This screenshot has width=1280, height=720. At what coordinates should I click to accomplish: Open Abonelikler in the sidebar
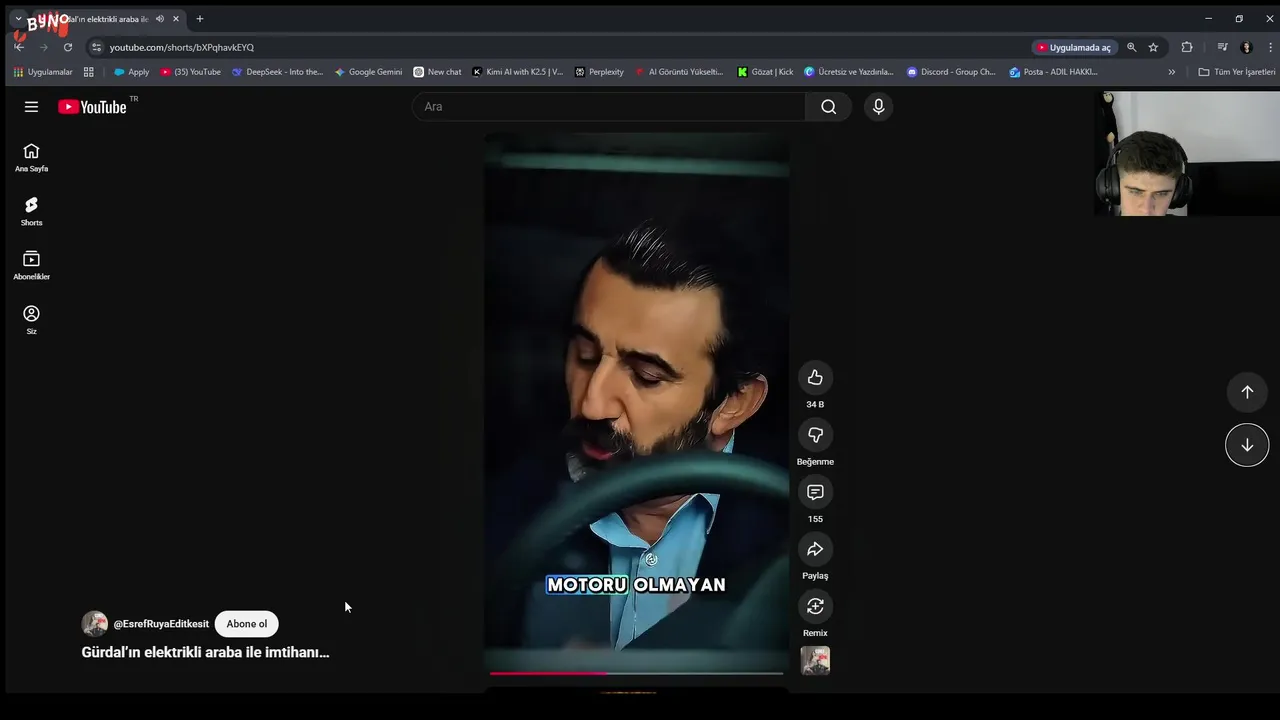(31, 265)
